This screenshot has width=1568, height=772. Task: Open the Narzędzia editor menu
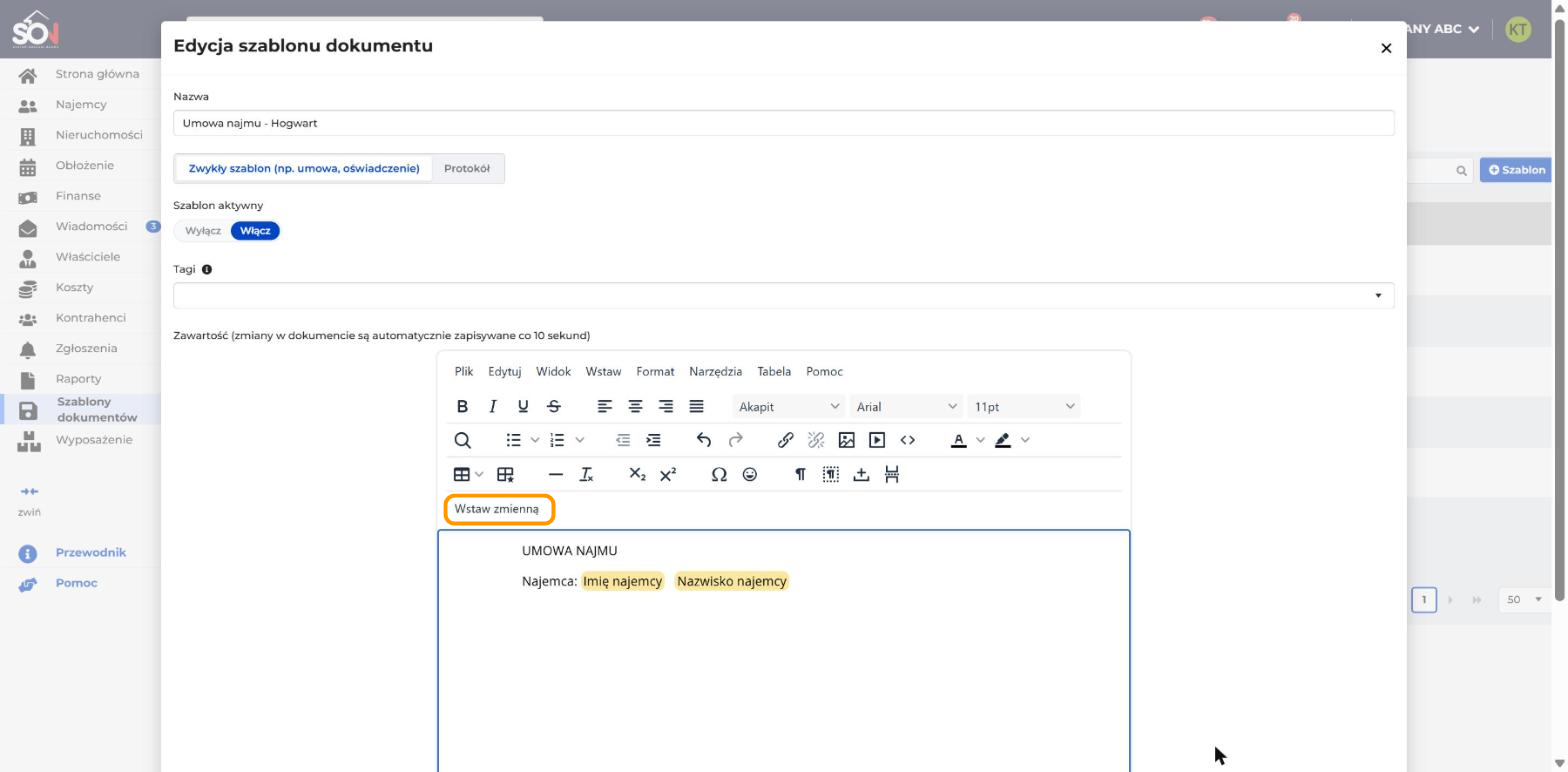[x=715, y=371]
